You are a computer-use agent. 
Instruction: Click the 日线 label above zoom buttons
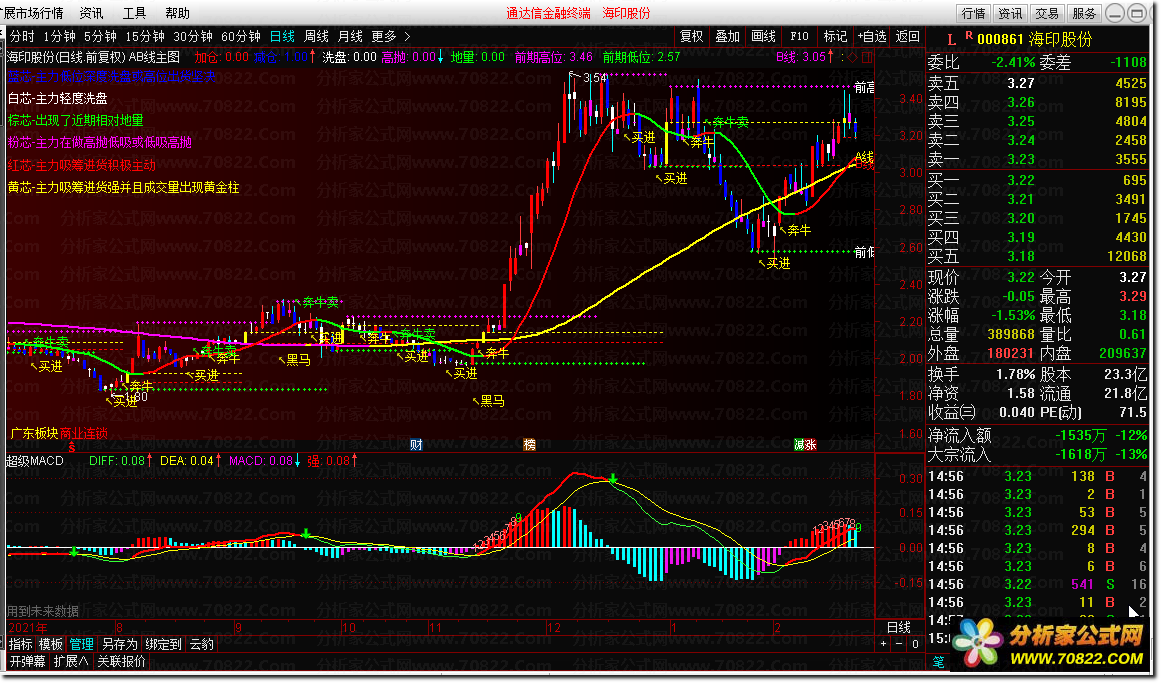(899, 627)
